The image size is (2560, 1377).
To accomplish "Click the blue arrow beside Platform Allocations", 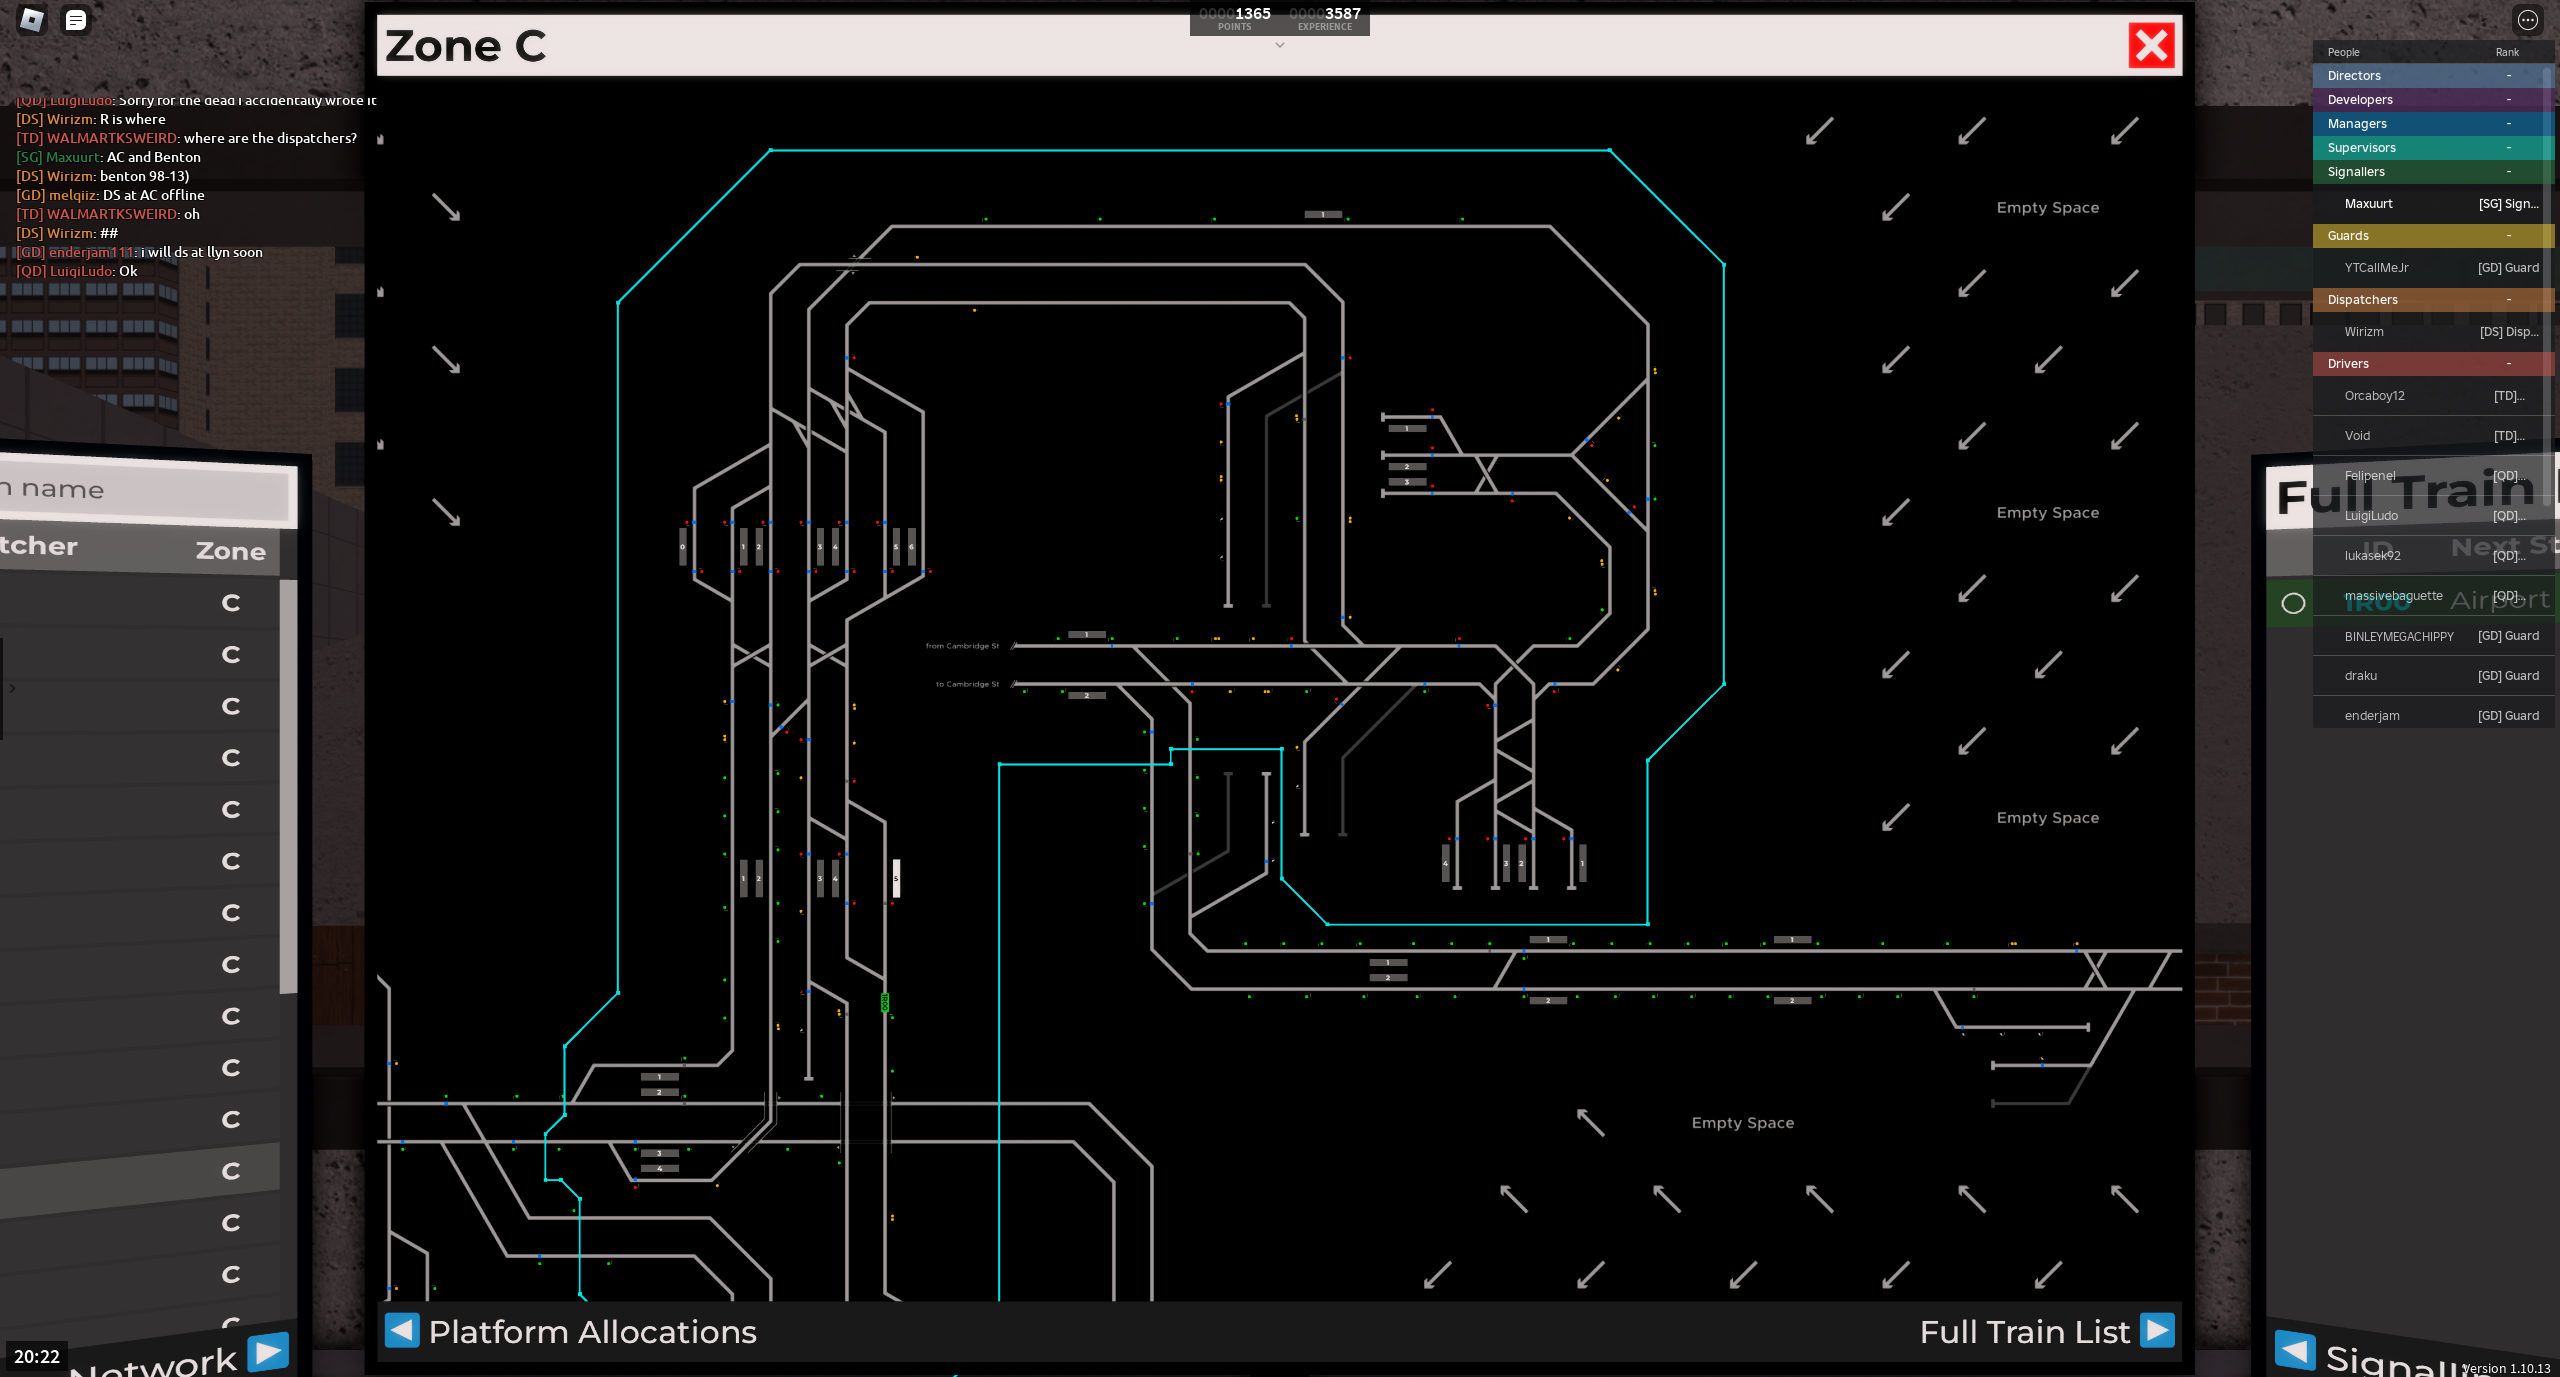I will tap(402, 1330).
